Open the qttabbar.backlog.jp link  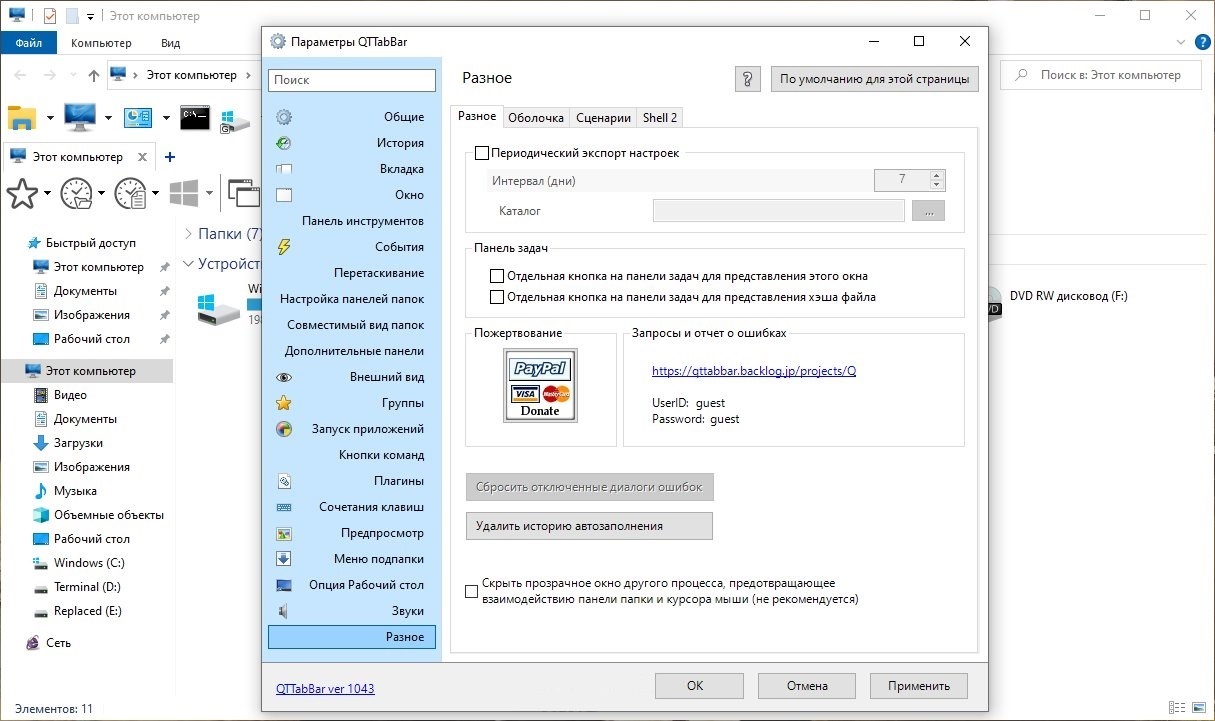coord(754,370)
